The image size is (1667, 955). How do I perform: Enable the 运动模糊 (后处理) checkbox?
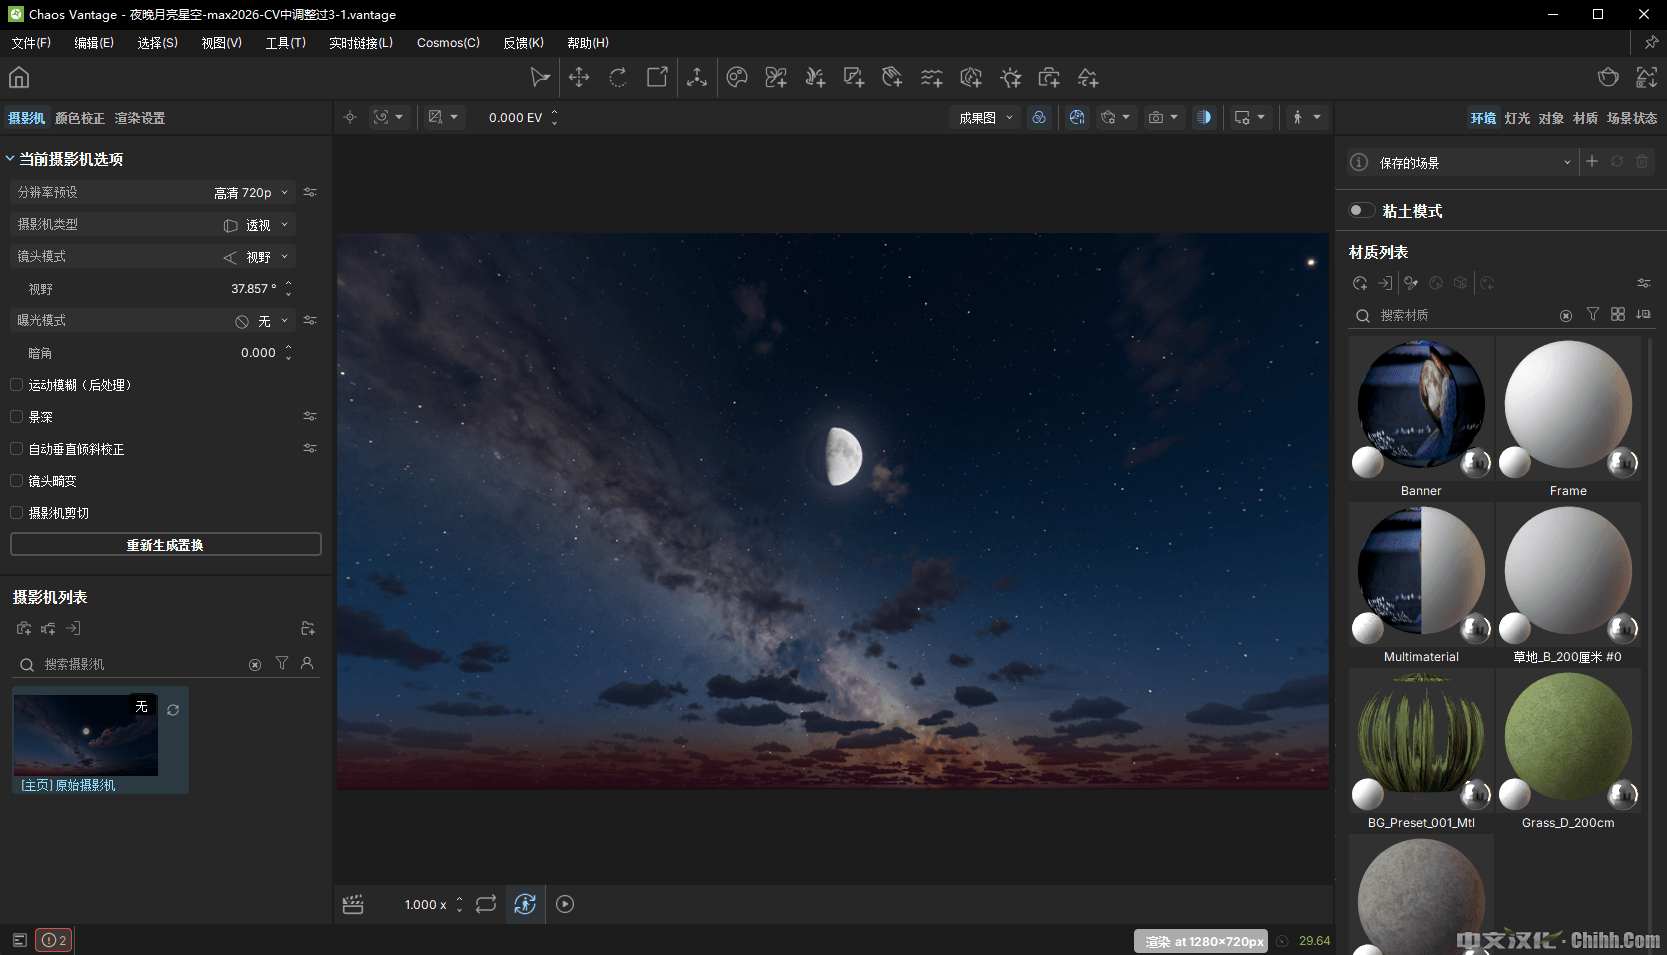(x=17, y=384)
